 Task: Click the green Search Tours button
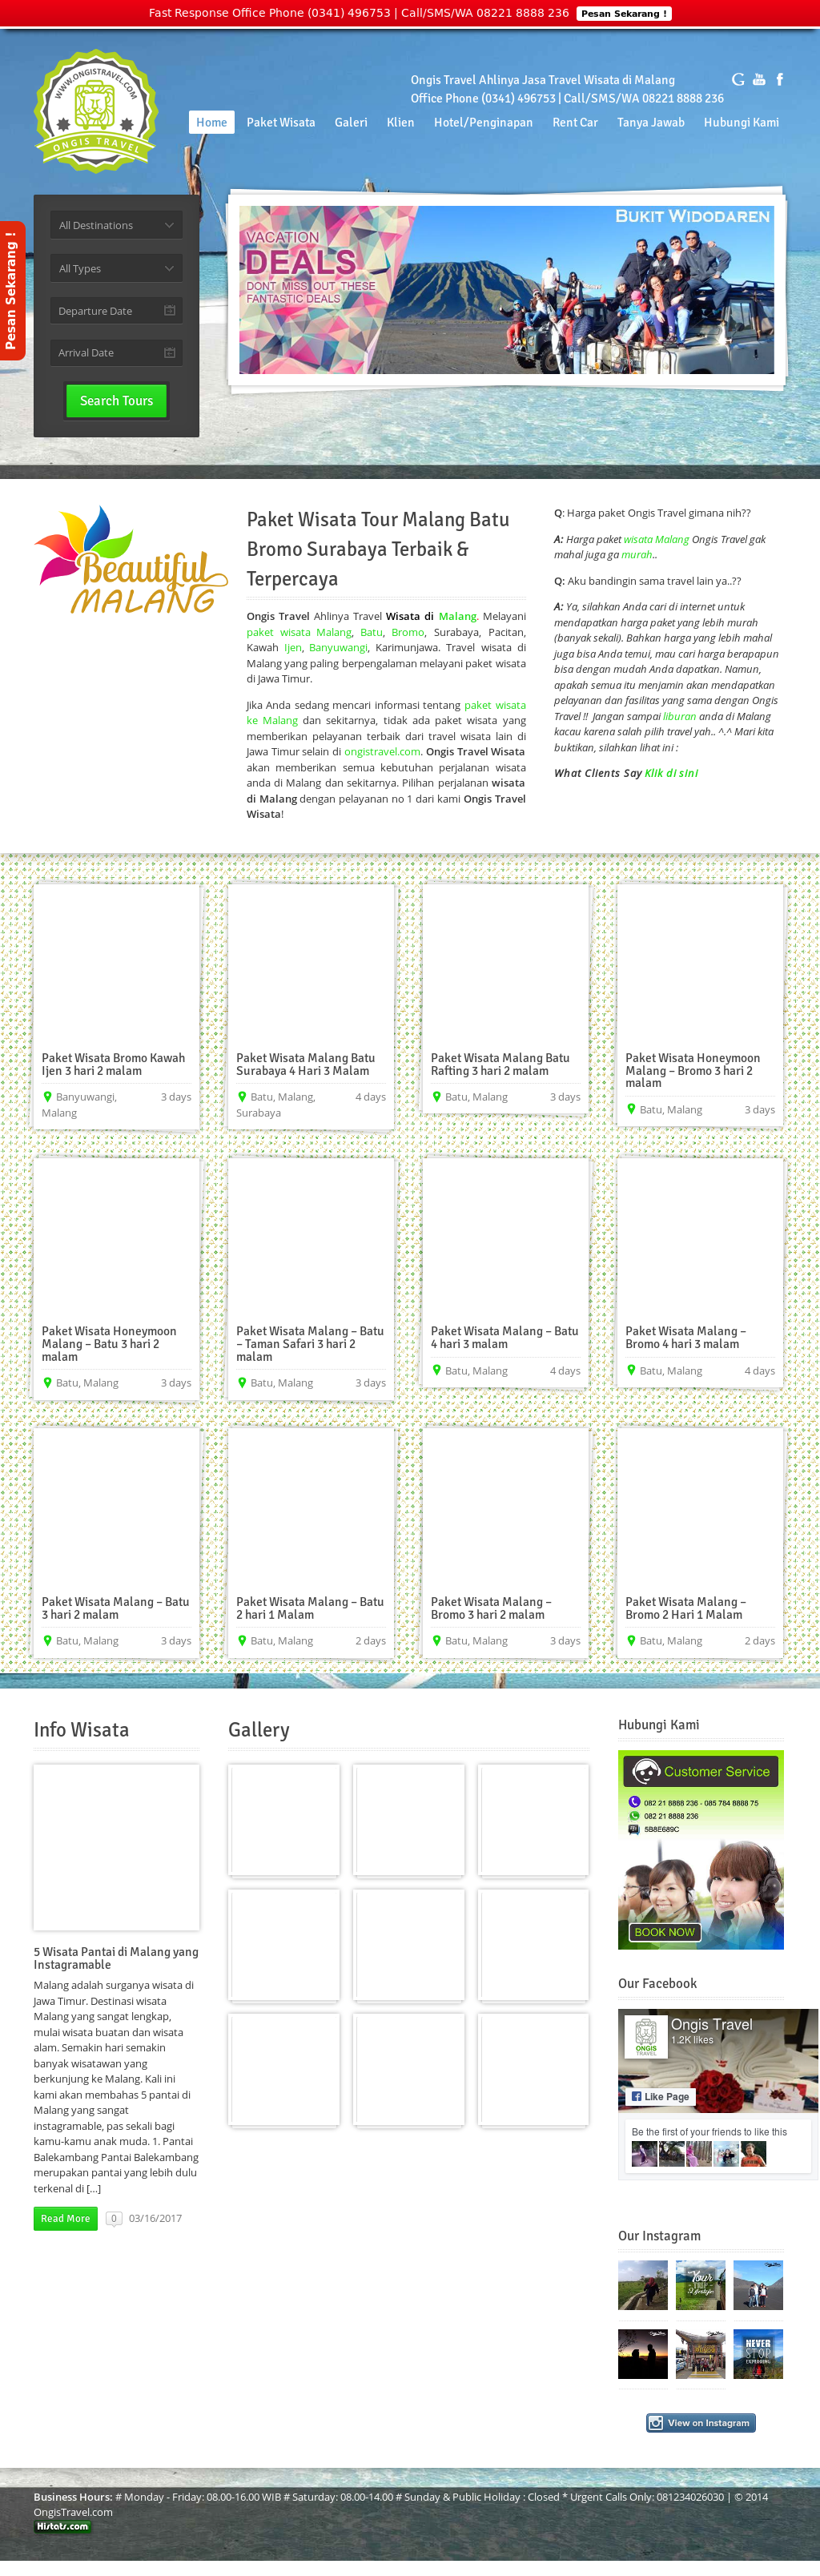(x=116, y=401)
